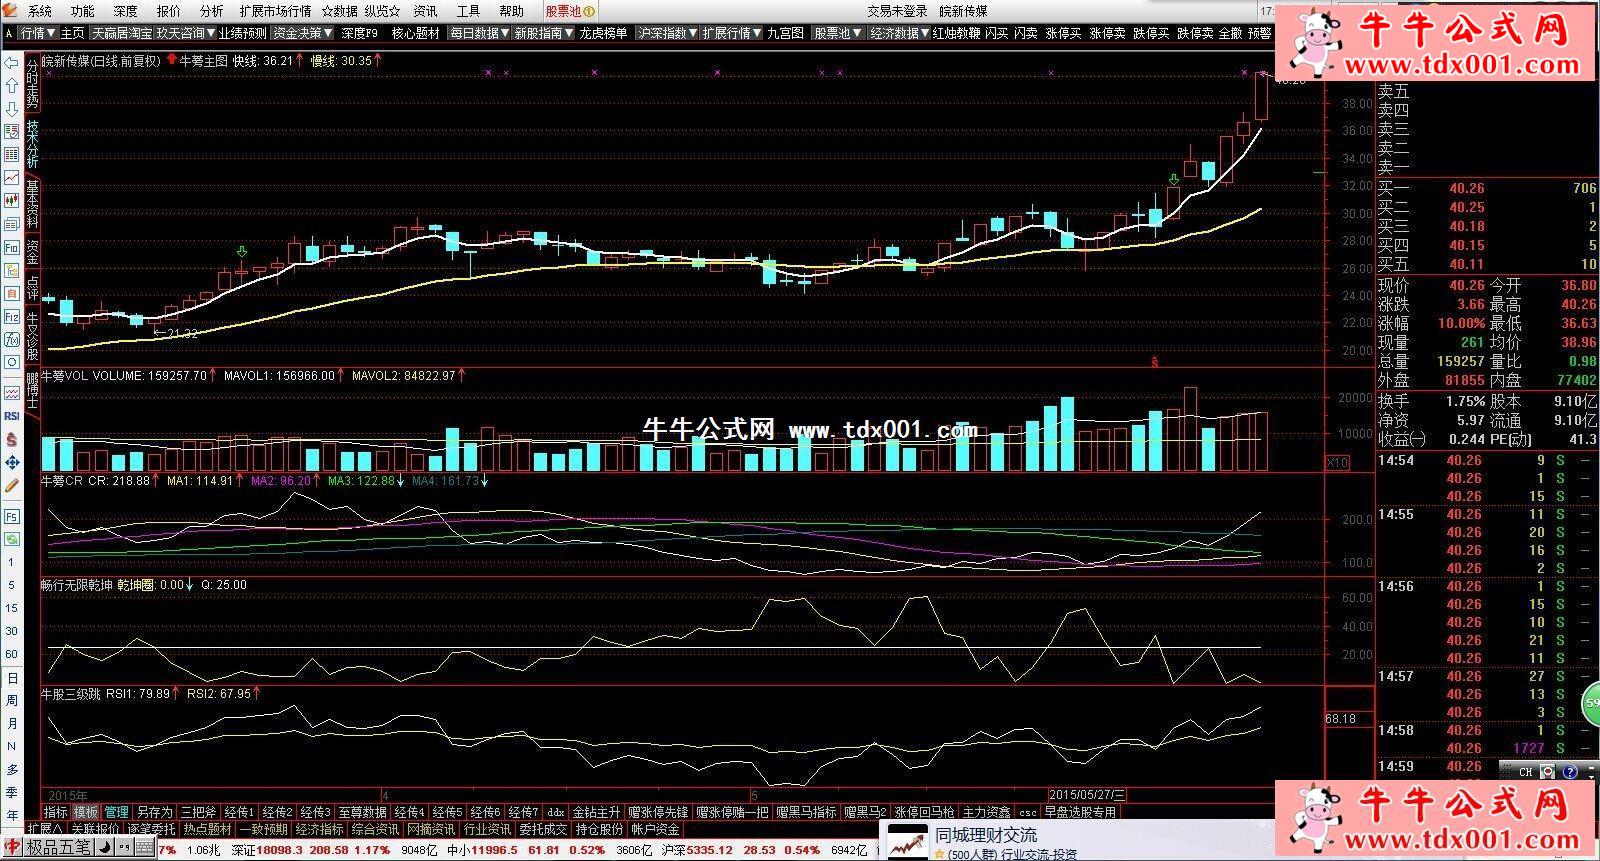Click the red S dollar icon in left sidebar
Screen dimensions: 1600x861
pos(11,439)
